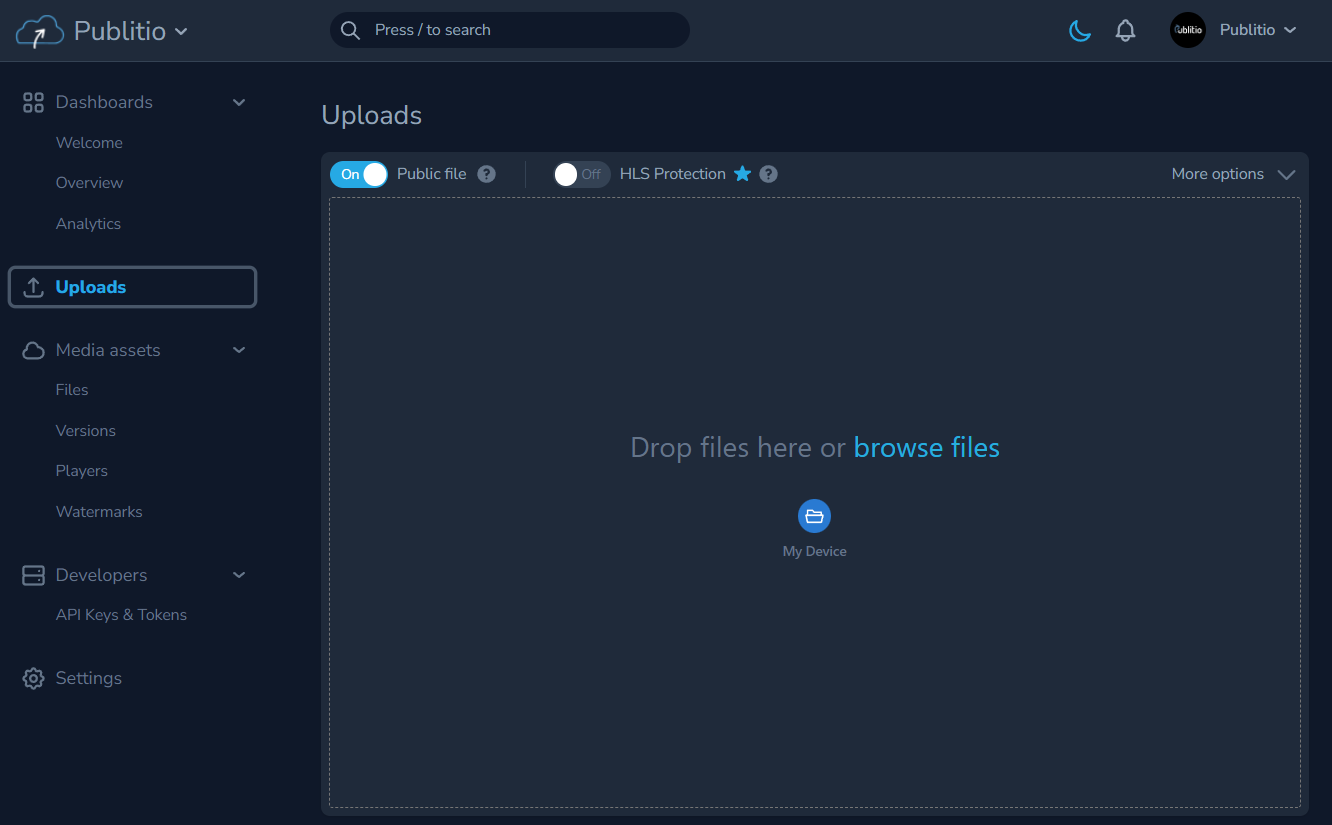Open notifications bell
The image size is (1332, 825).
click(x=1125, y=30)
